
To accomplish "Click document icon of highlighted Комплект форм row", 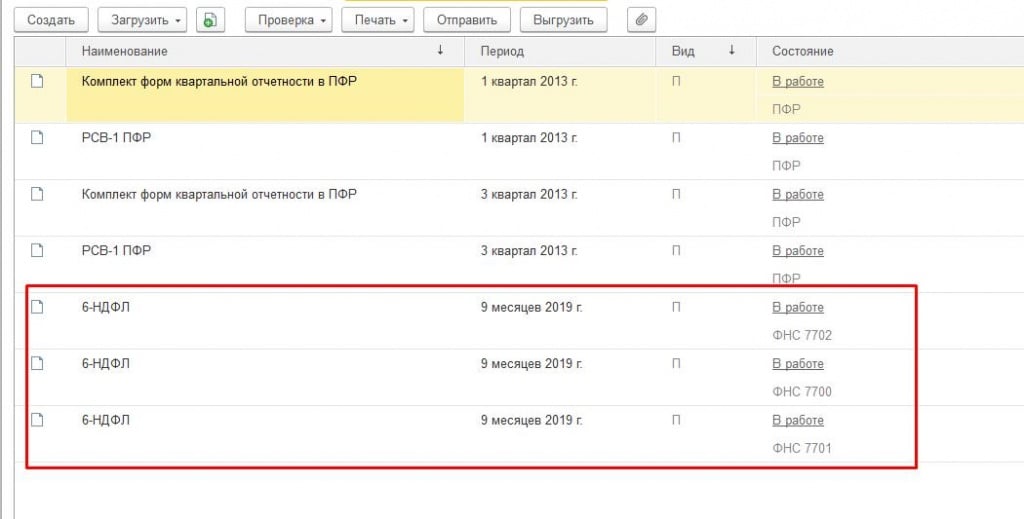I will coord(38,81).
